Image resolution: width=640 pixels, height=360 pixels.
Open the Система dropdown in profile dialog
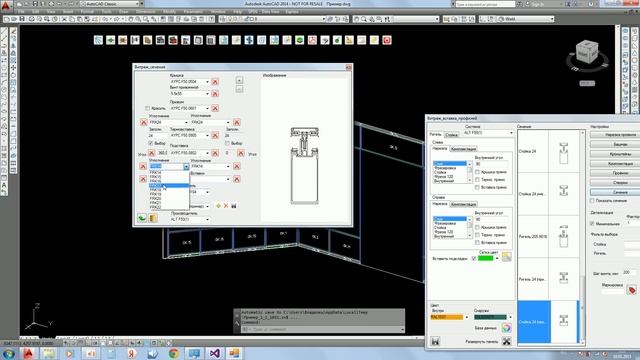pyautogui.click(x=511, y=133)
